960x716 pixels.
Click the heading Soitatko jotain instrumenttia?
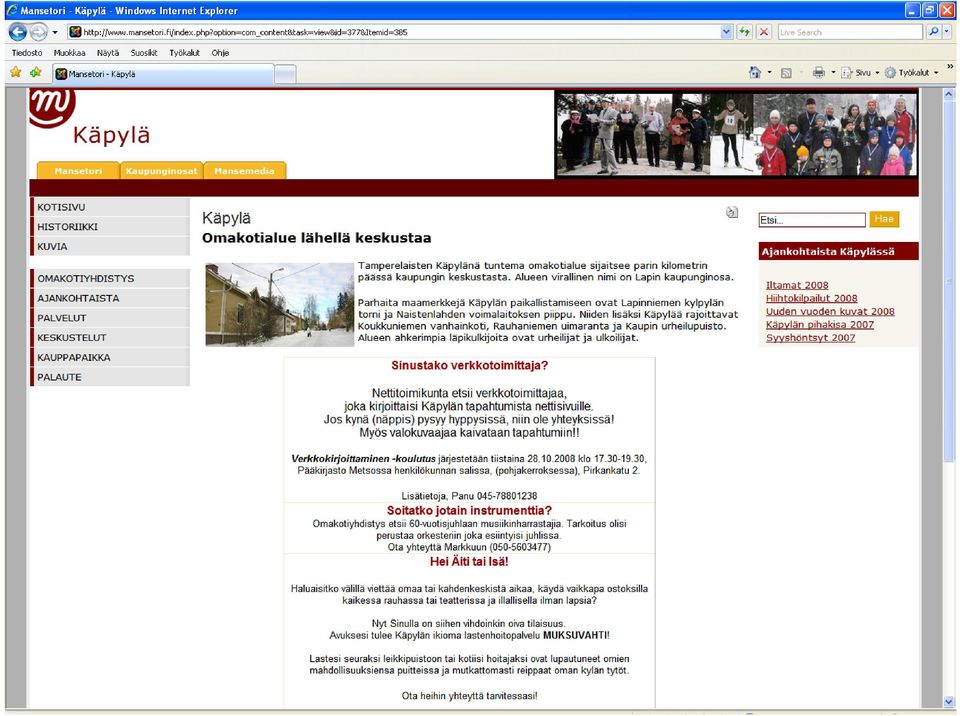click(470, 510)
